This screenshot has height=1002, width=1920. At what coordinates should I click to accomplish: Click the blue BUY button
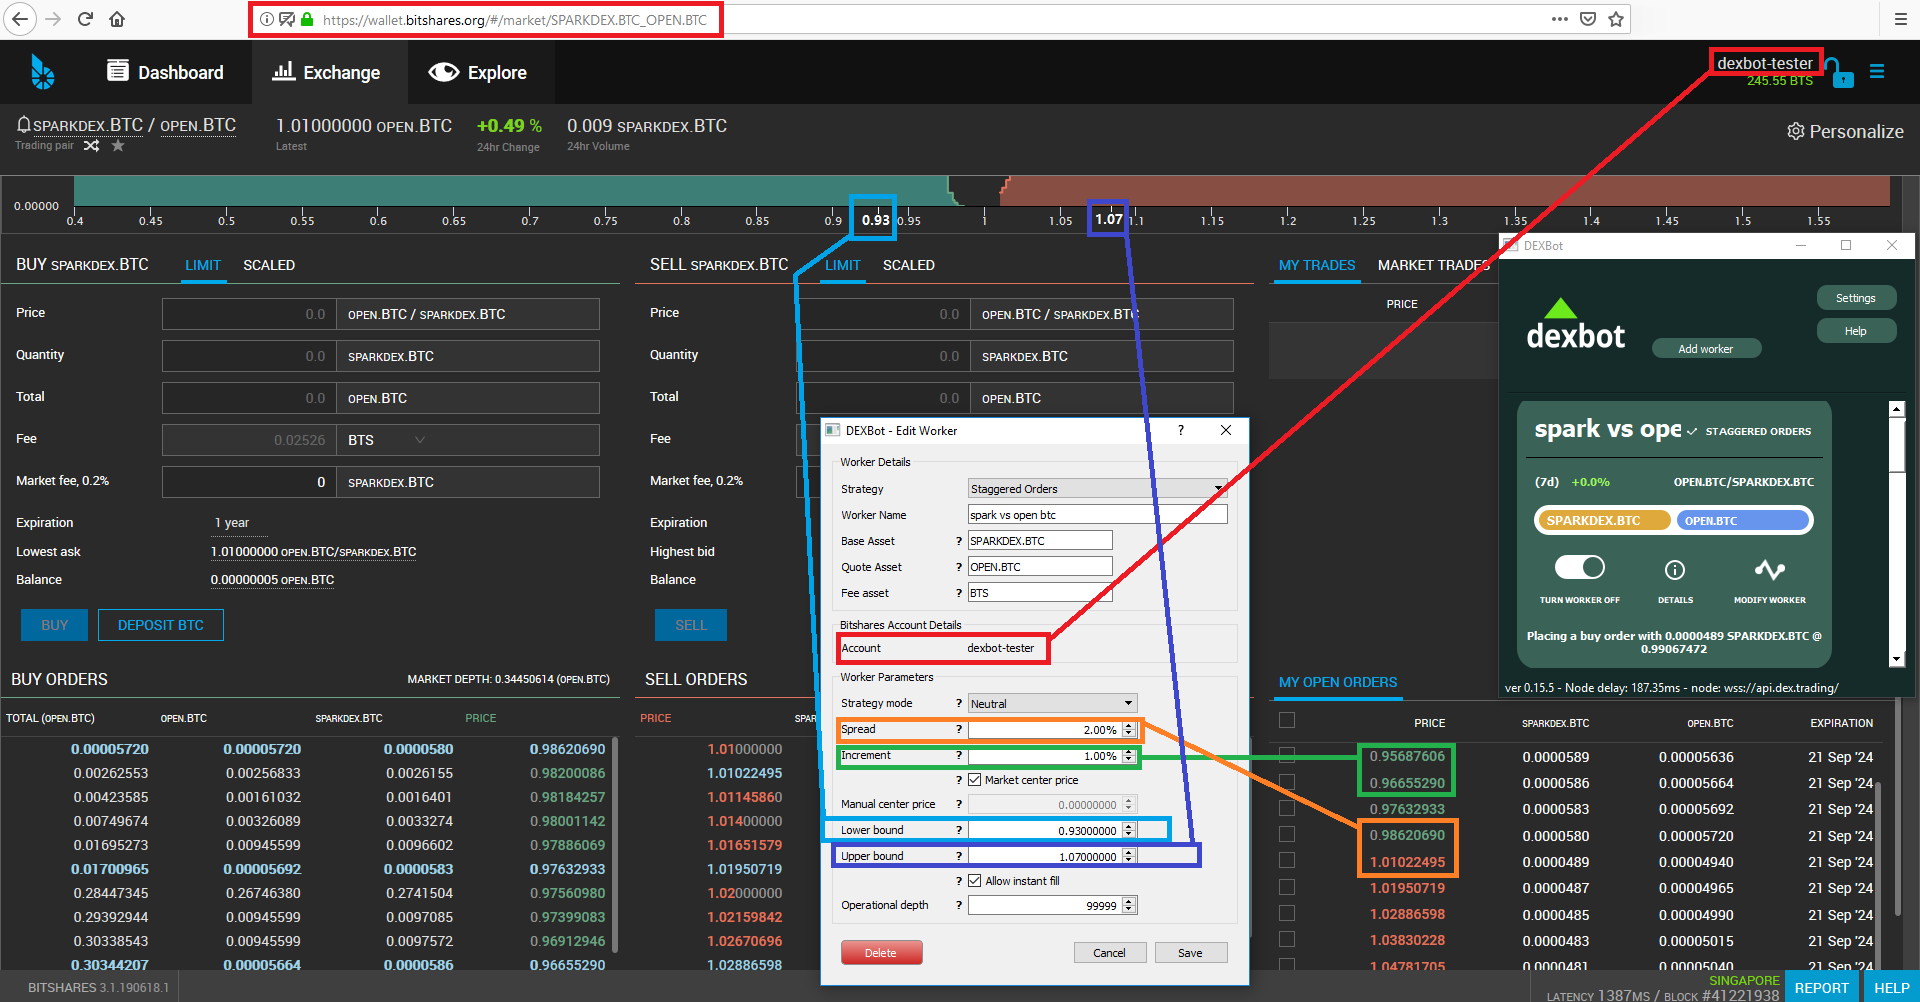54,625
